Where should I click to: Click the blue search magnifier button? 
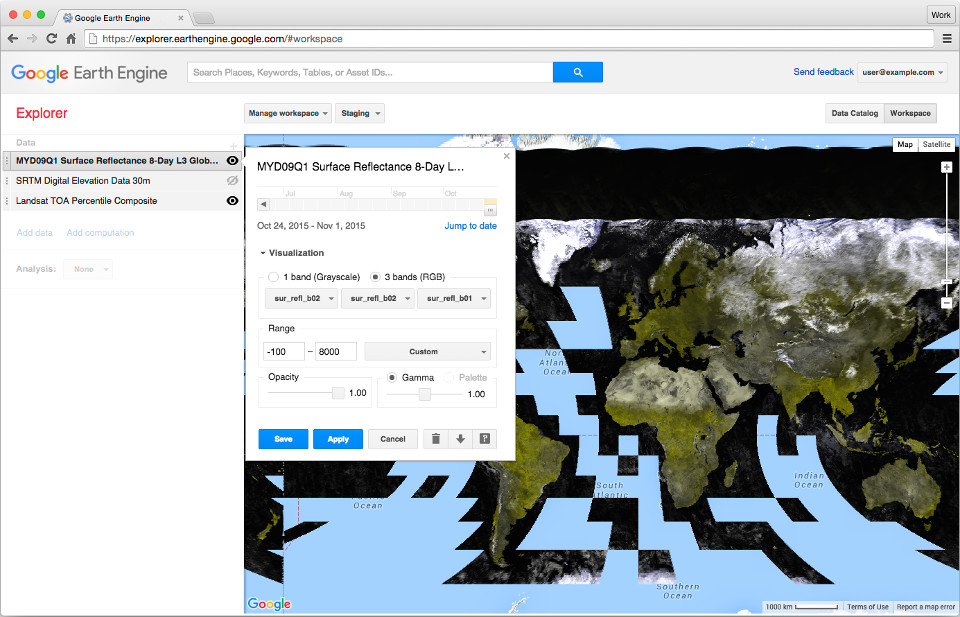577,72
